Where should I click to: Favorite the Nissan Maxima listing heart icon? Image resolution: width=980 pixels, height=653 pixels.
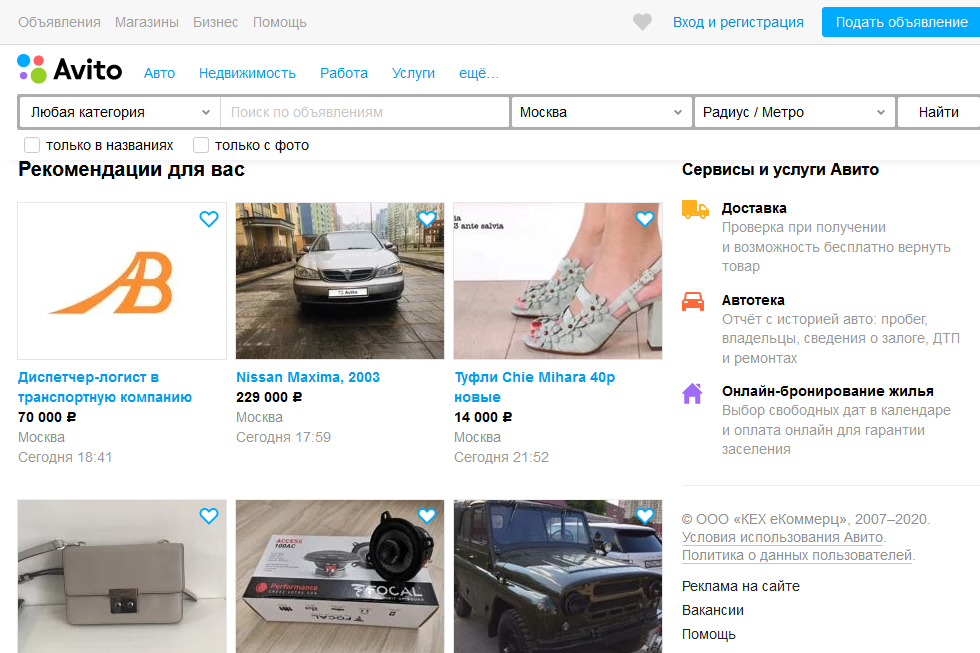(x=427, y=218)
